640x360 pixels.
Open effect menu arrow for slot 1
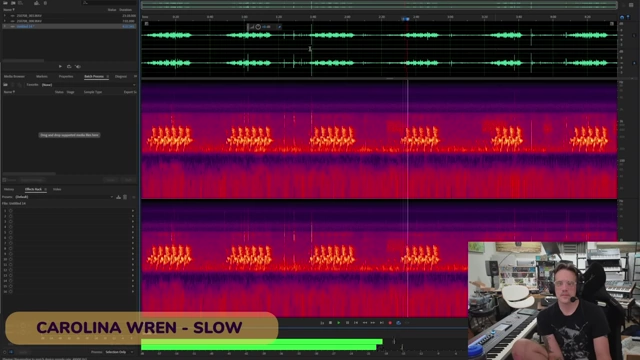pos(133,211)
